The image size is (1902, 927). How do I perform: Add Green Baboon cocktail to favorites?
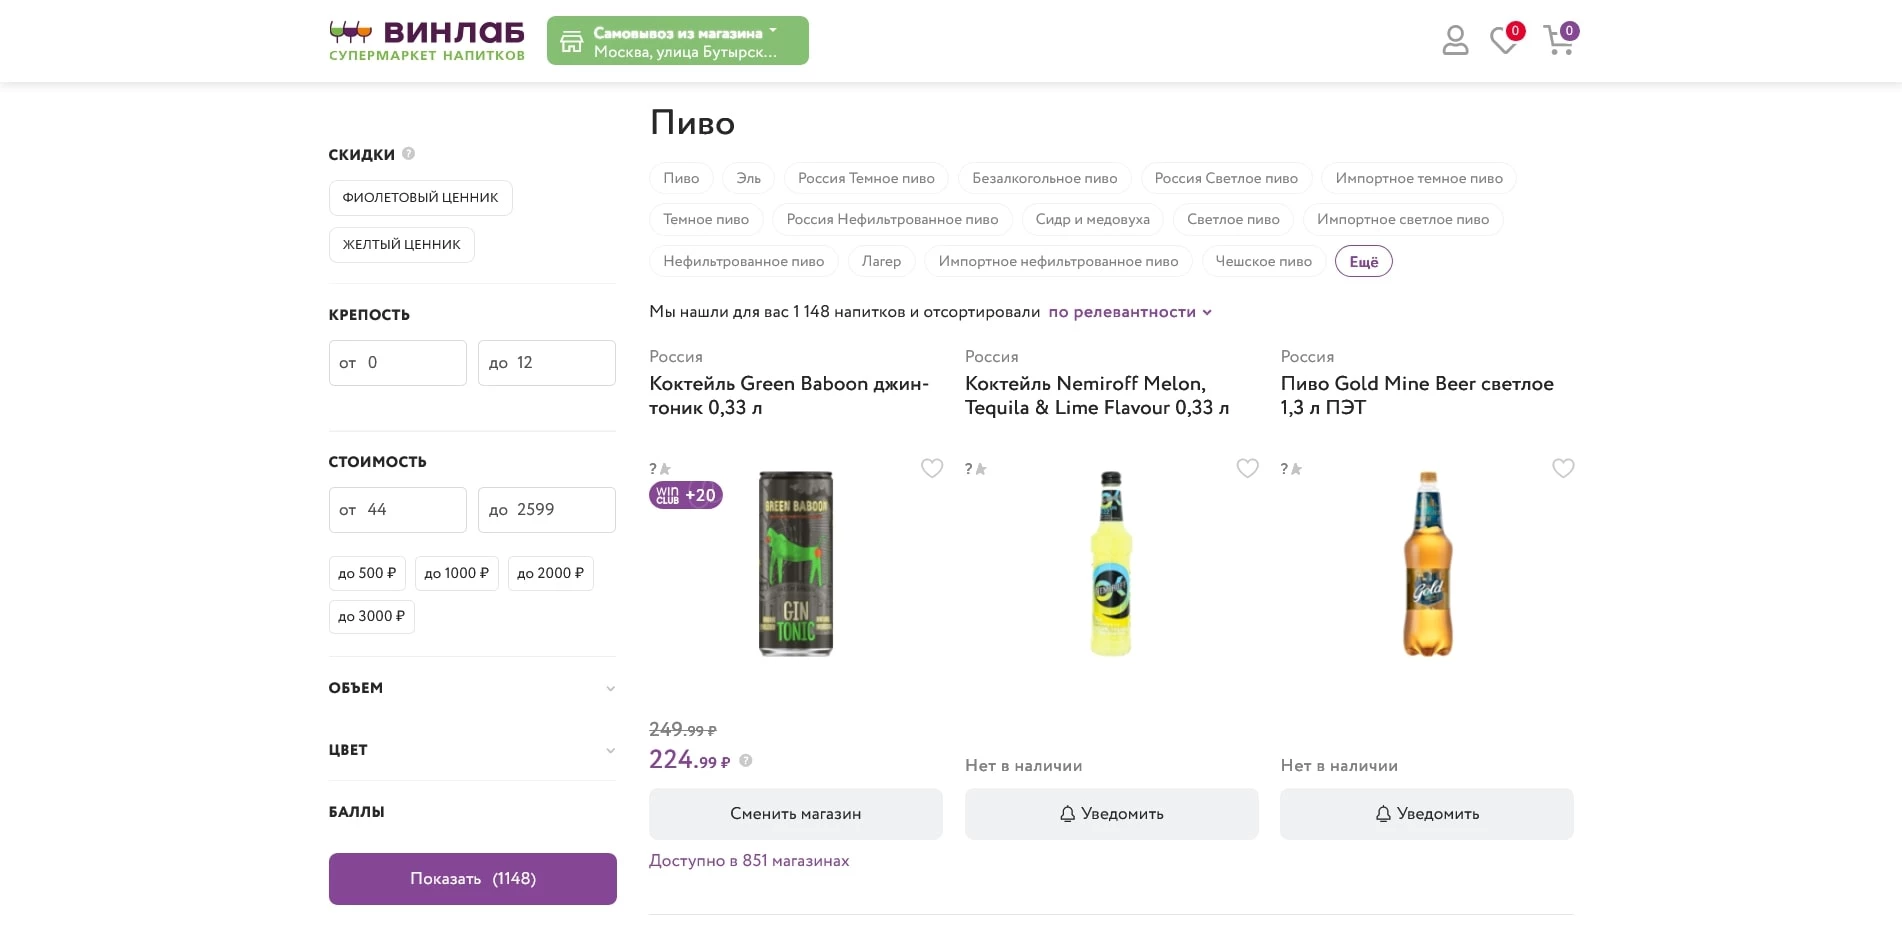(932, 468)
